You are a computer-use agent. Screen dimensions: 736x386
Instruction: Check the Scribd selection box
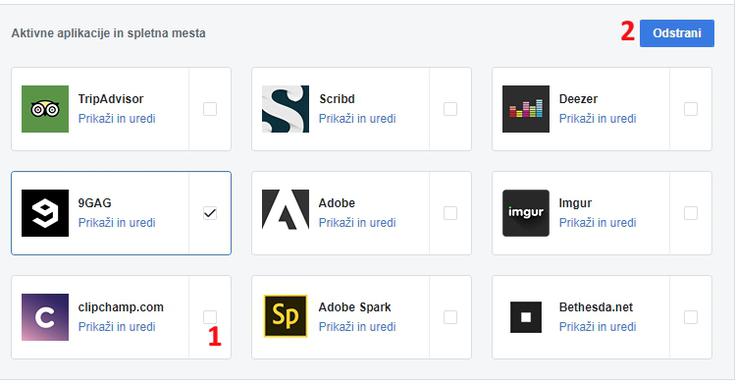(x=450, y=109)
